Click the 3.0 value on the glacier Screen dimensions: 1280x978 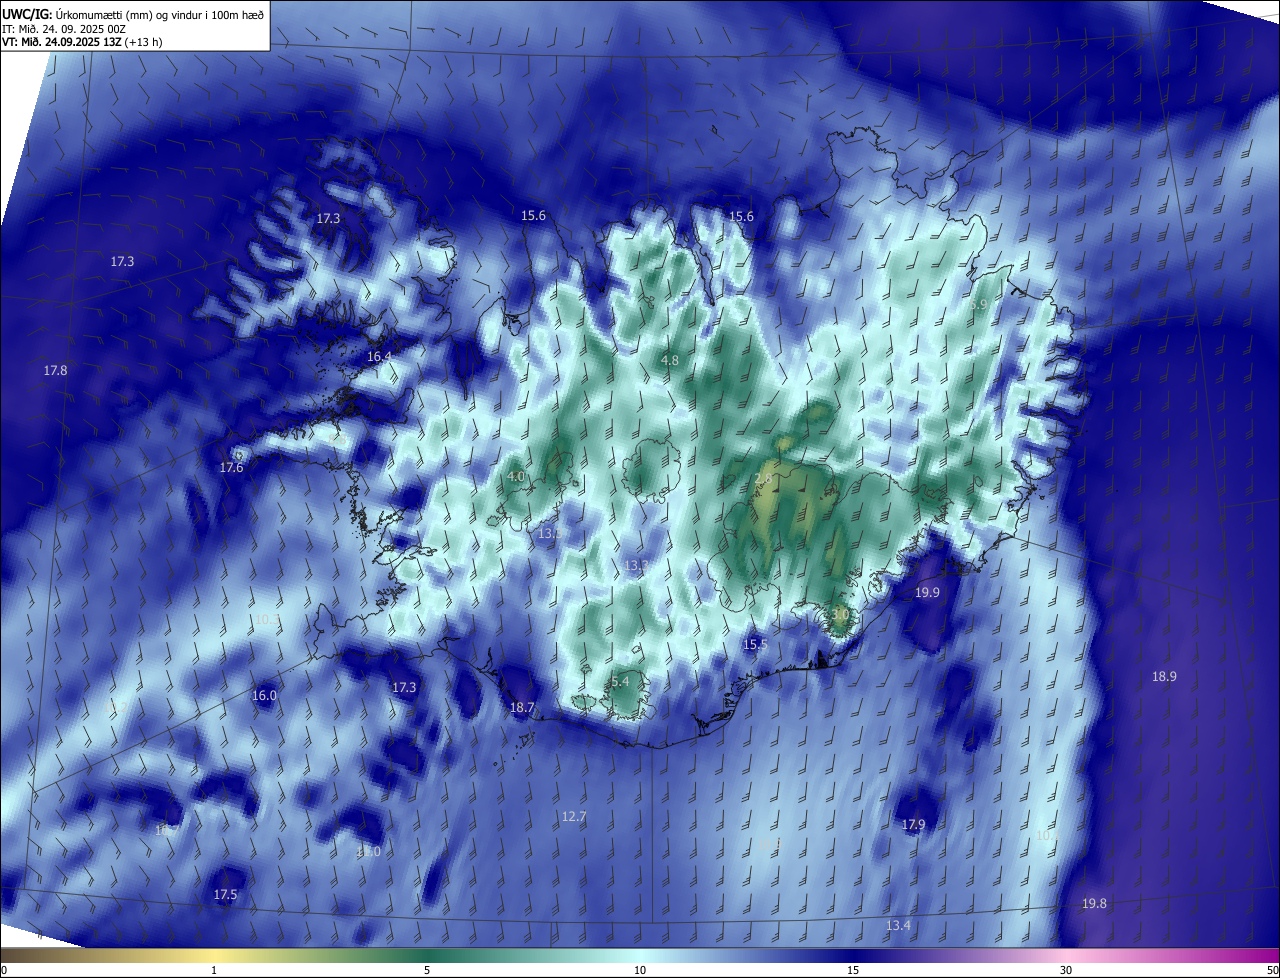coord(840,614)
